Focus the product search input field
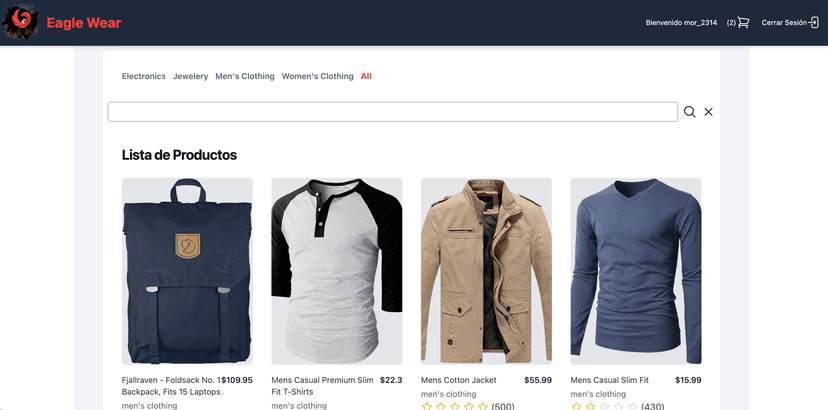This screenshot has width=828, height=410. coord(393,112)
